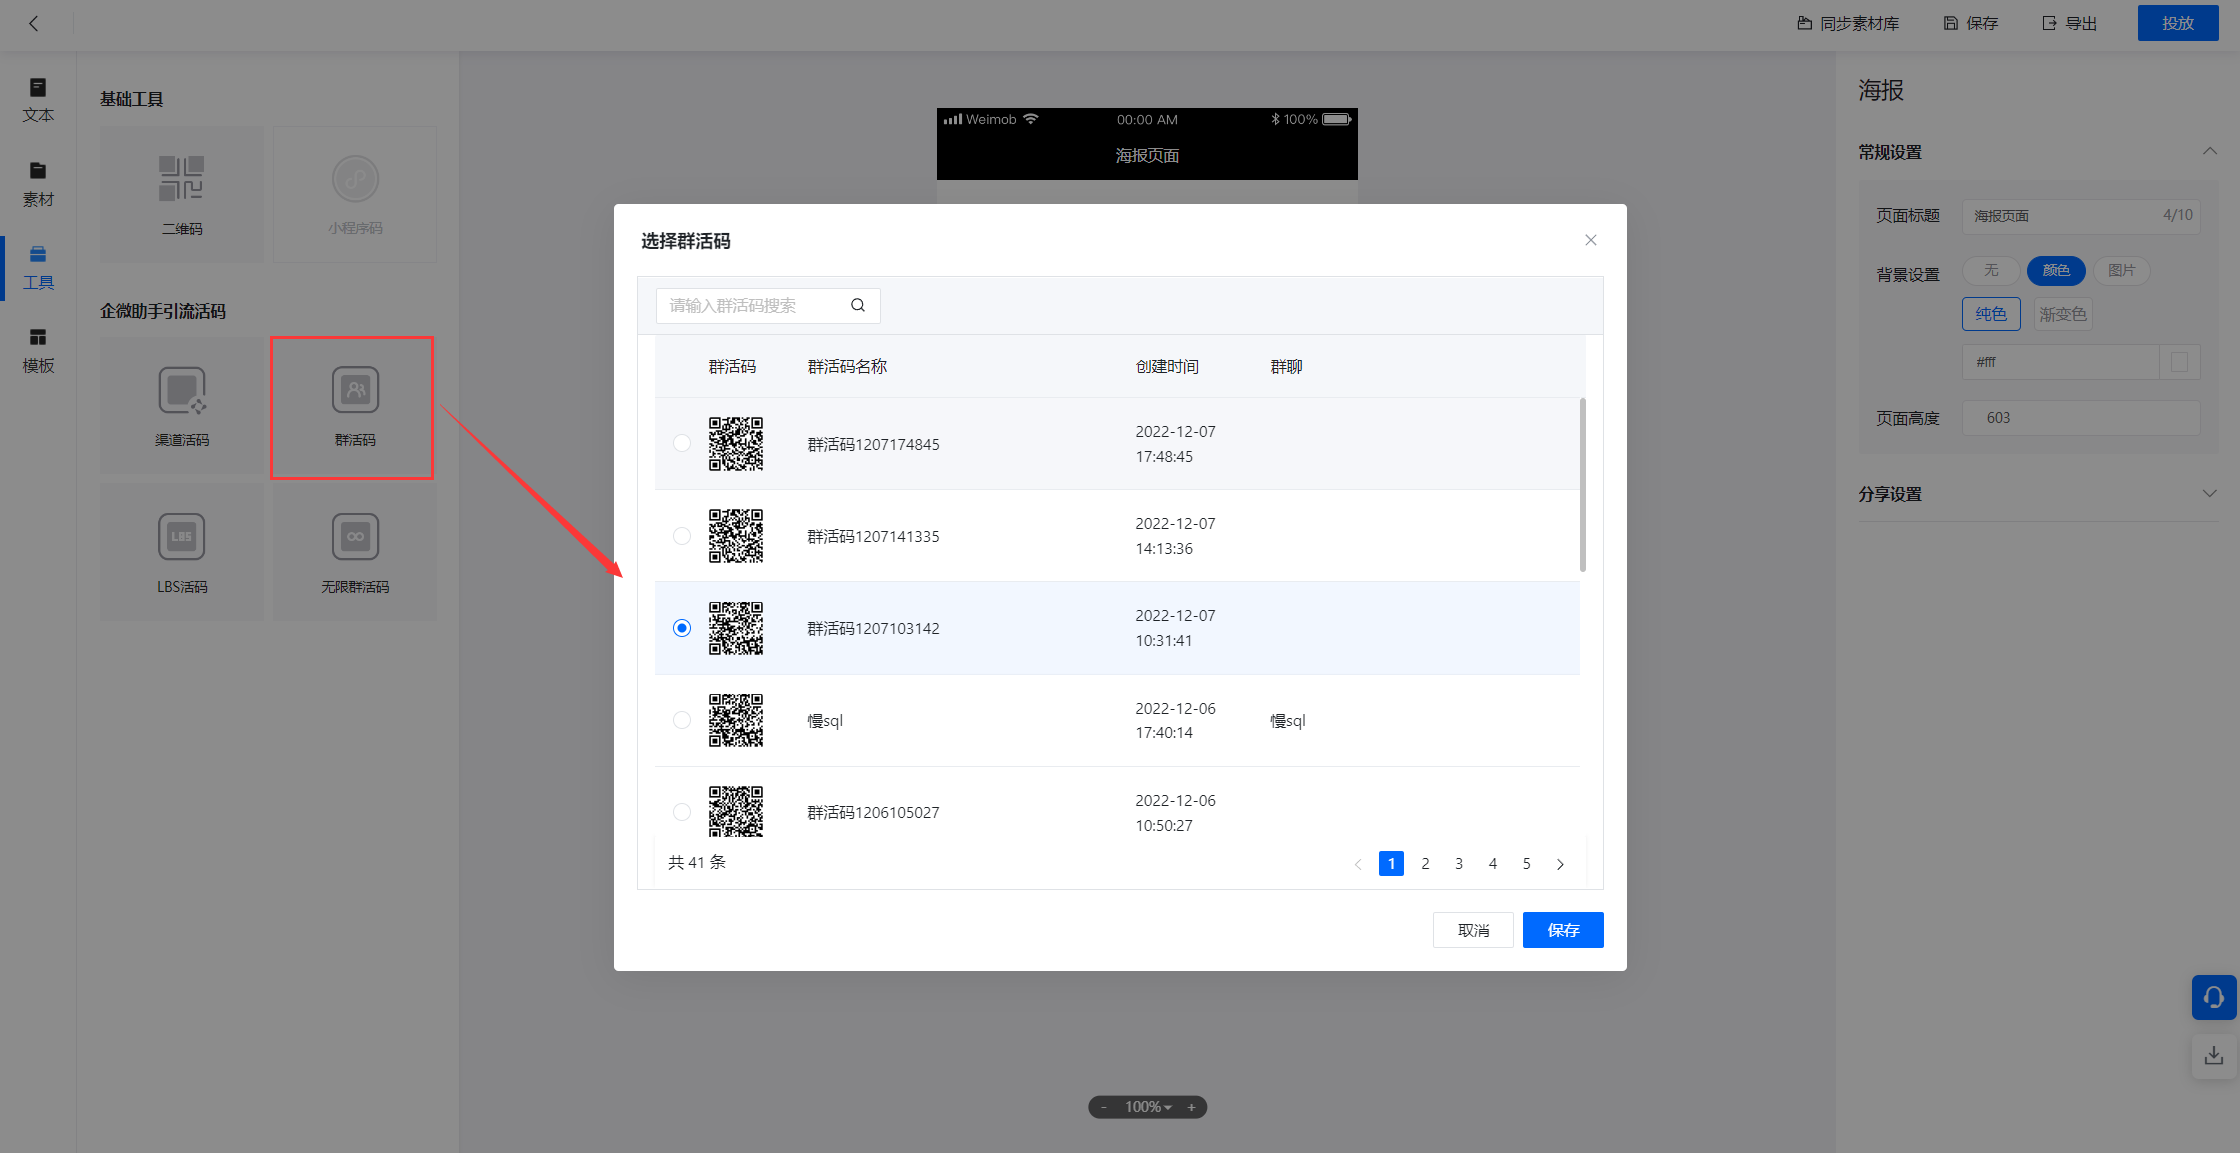Go to next page in pagination

coord(1560,864)
